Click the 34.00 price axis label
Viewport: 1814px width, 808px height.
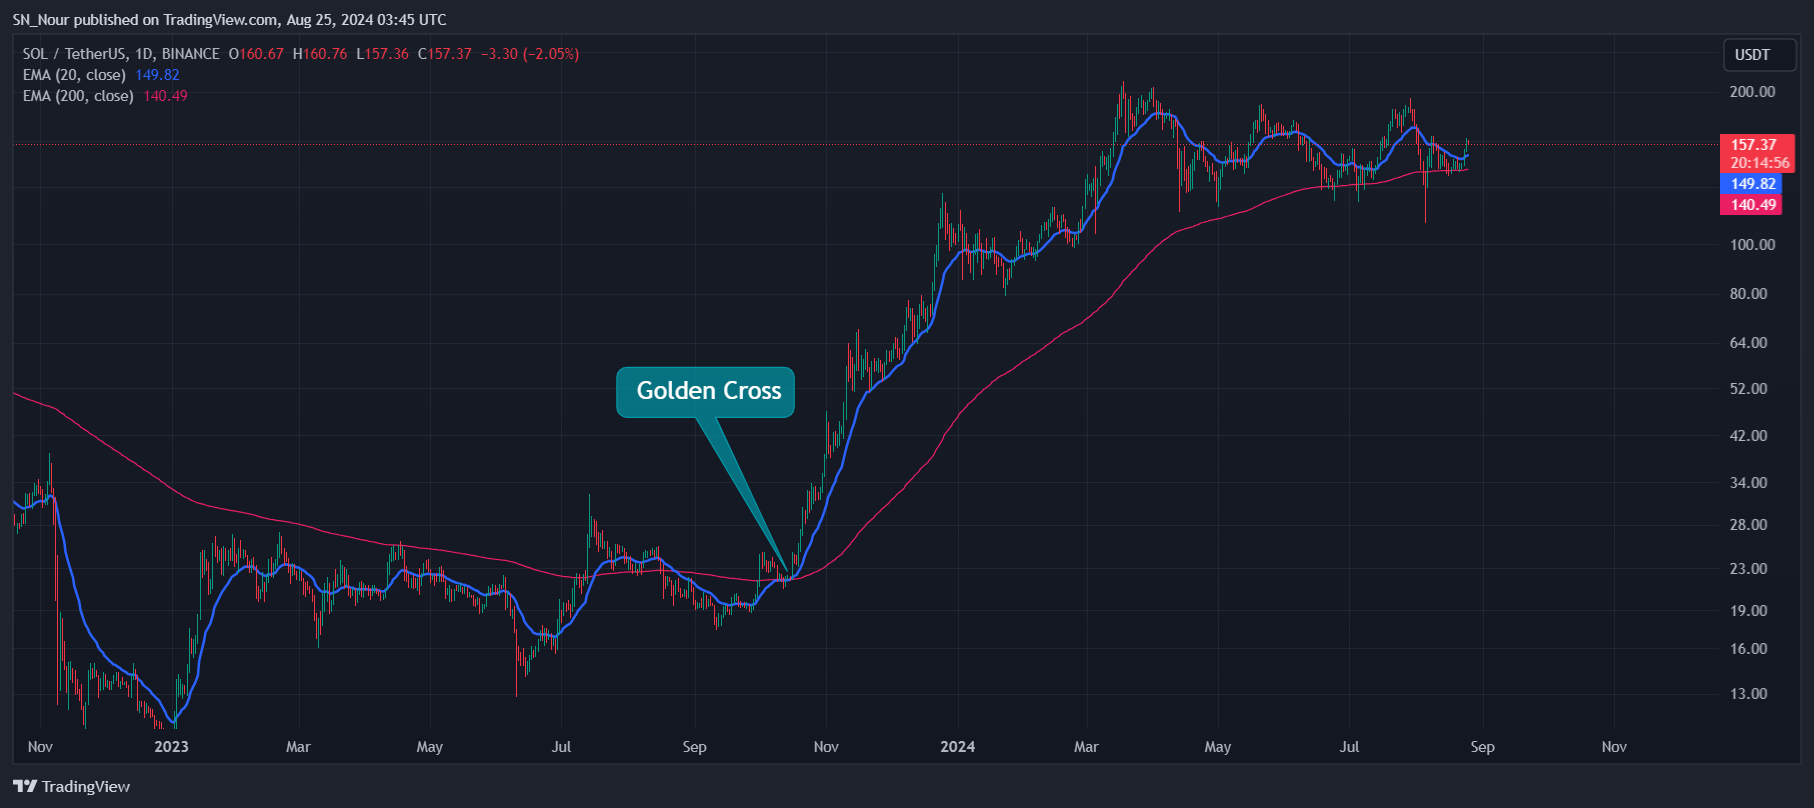[1749, 483]
